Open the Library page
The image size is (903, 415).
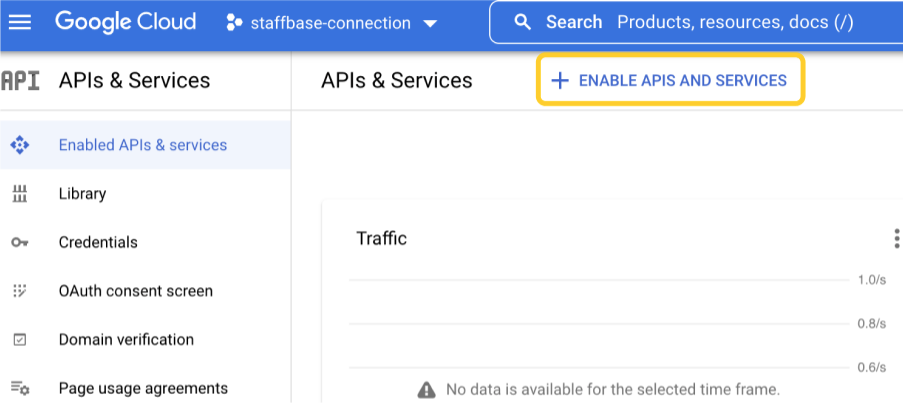tap(145, 193)
